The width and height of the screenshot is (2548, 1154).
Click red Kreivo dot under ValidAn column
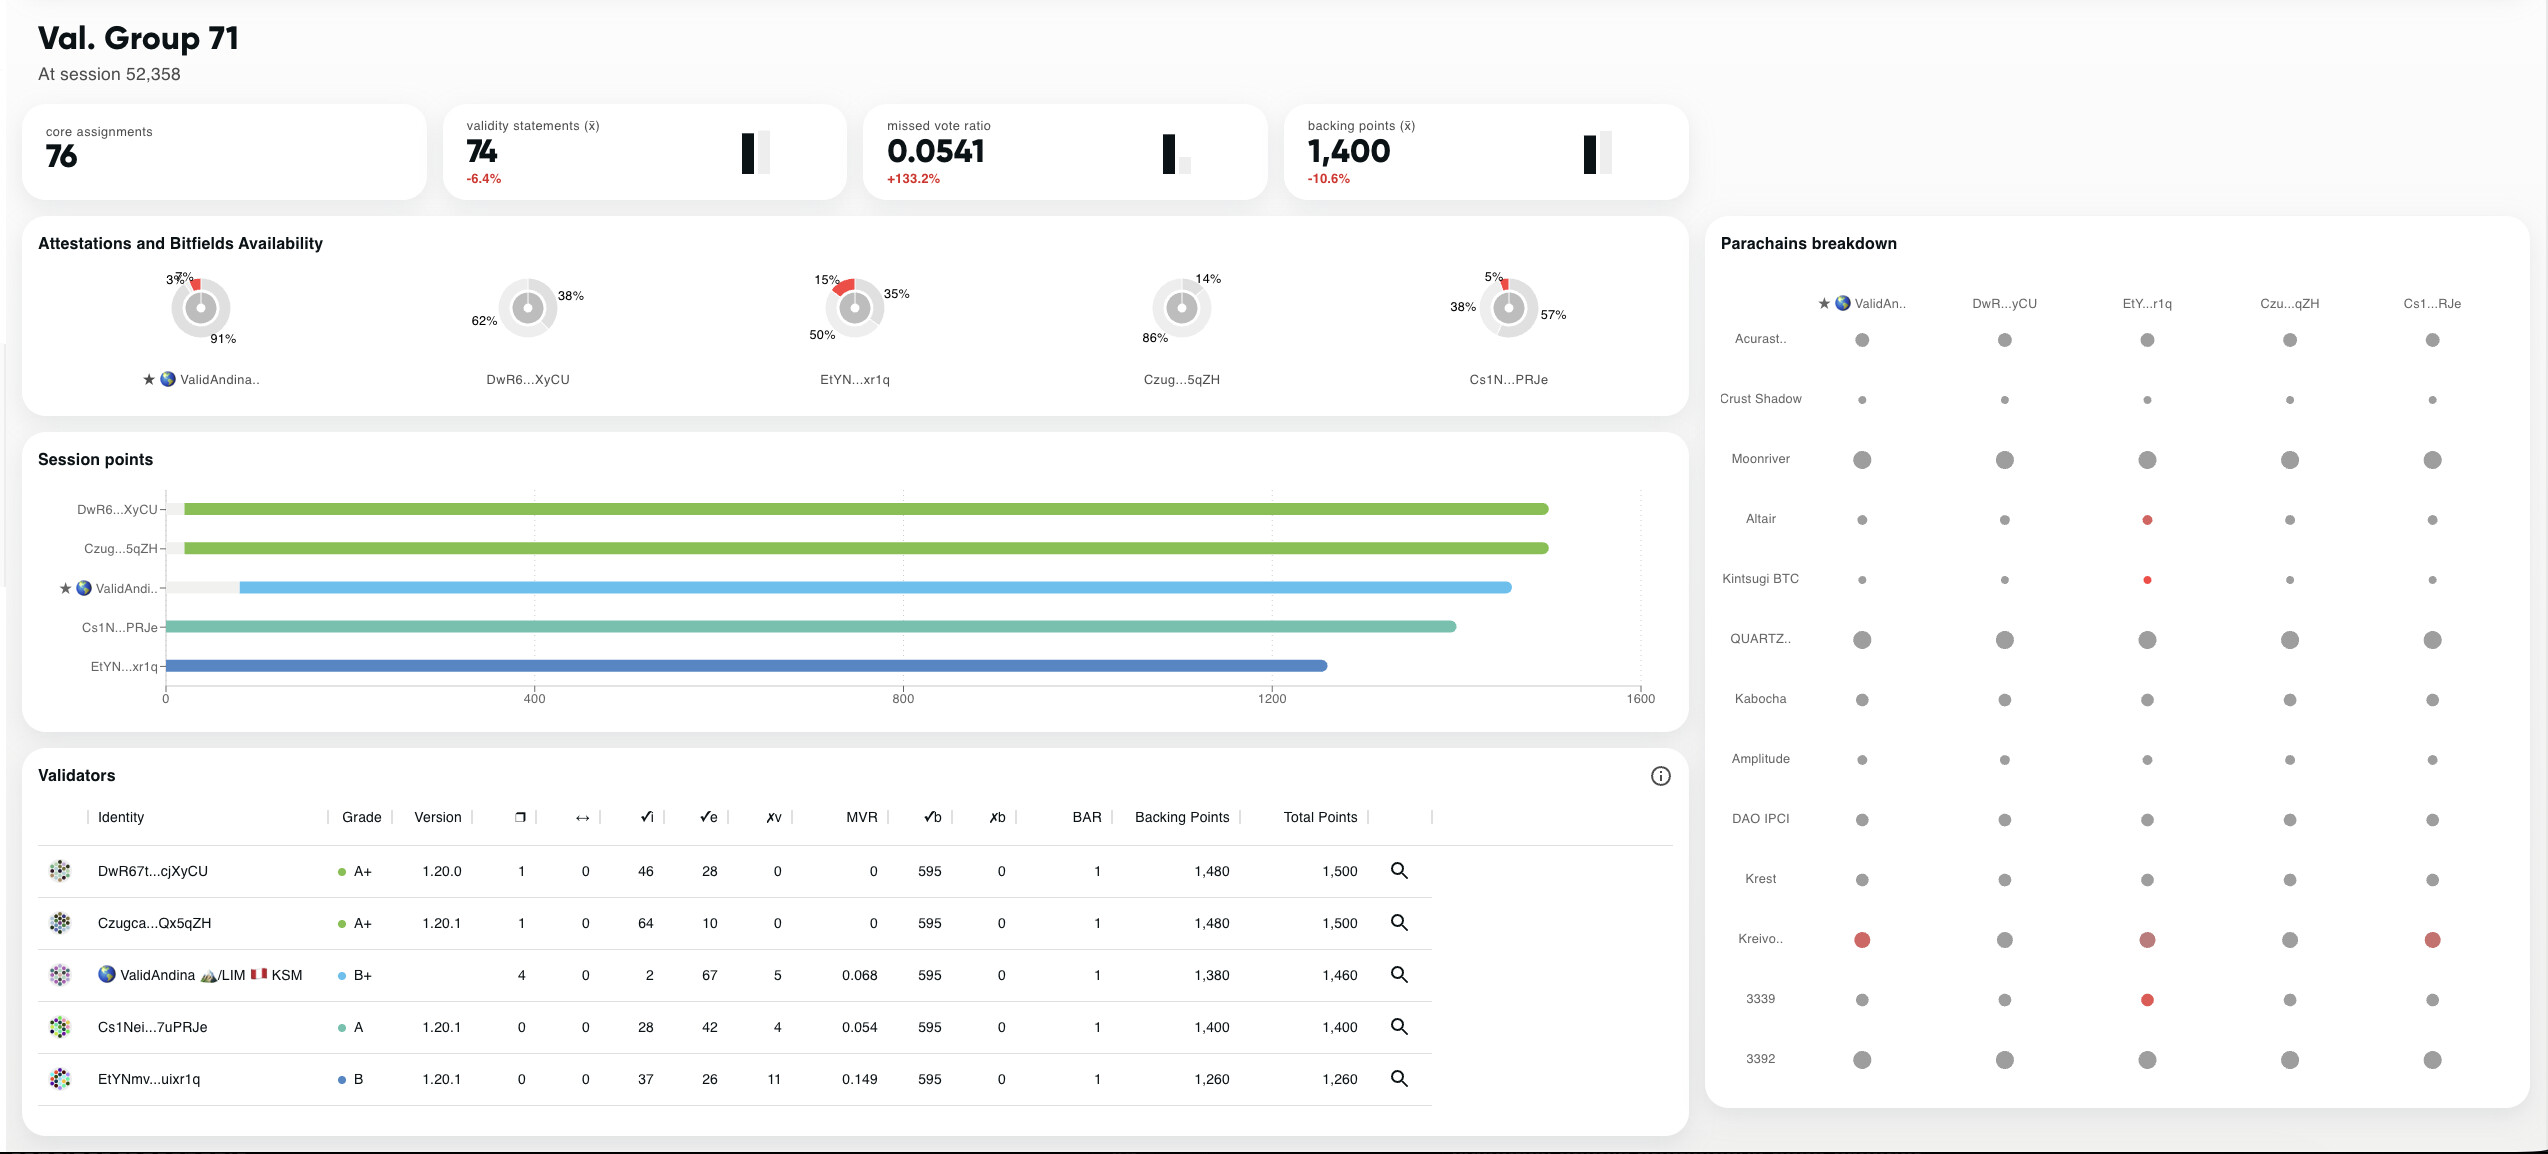pyautogui.click(x=1862, y=940)
